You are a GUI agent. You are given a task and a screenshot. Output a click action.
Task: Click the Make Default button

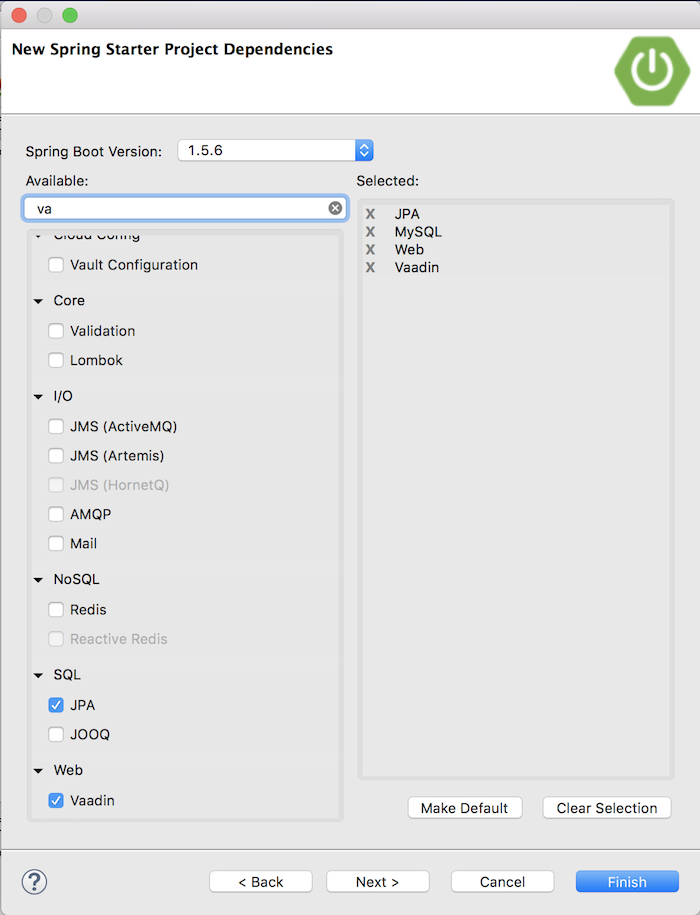click(465, 808)
